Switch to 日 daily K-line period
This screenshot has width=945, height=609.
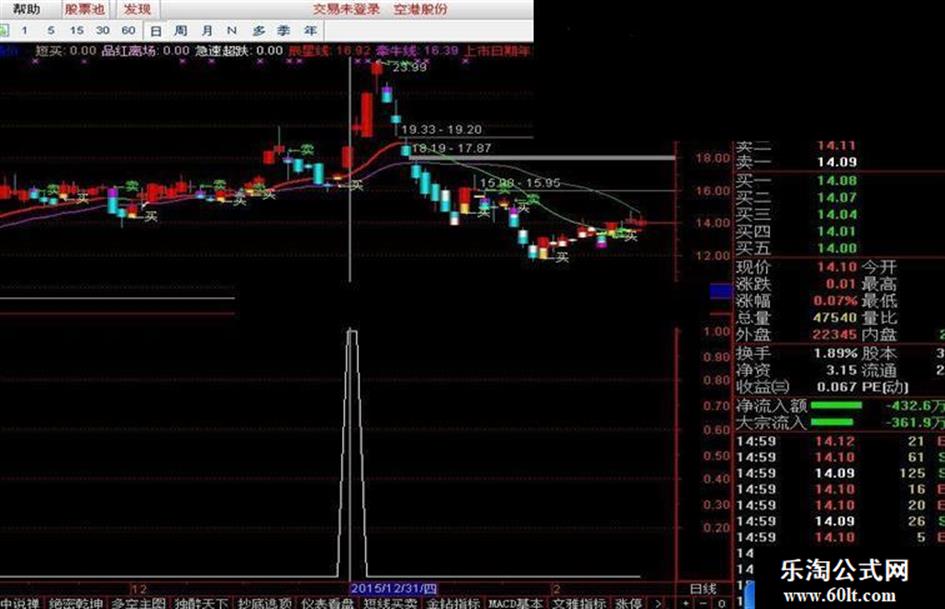(156, 31)
